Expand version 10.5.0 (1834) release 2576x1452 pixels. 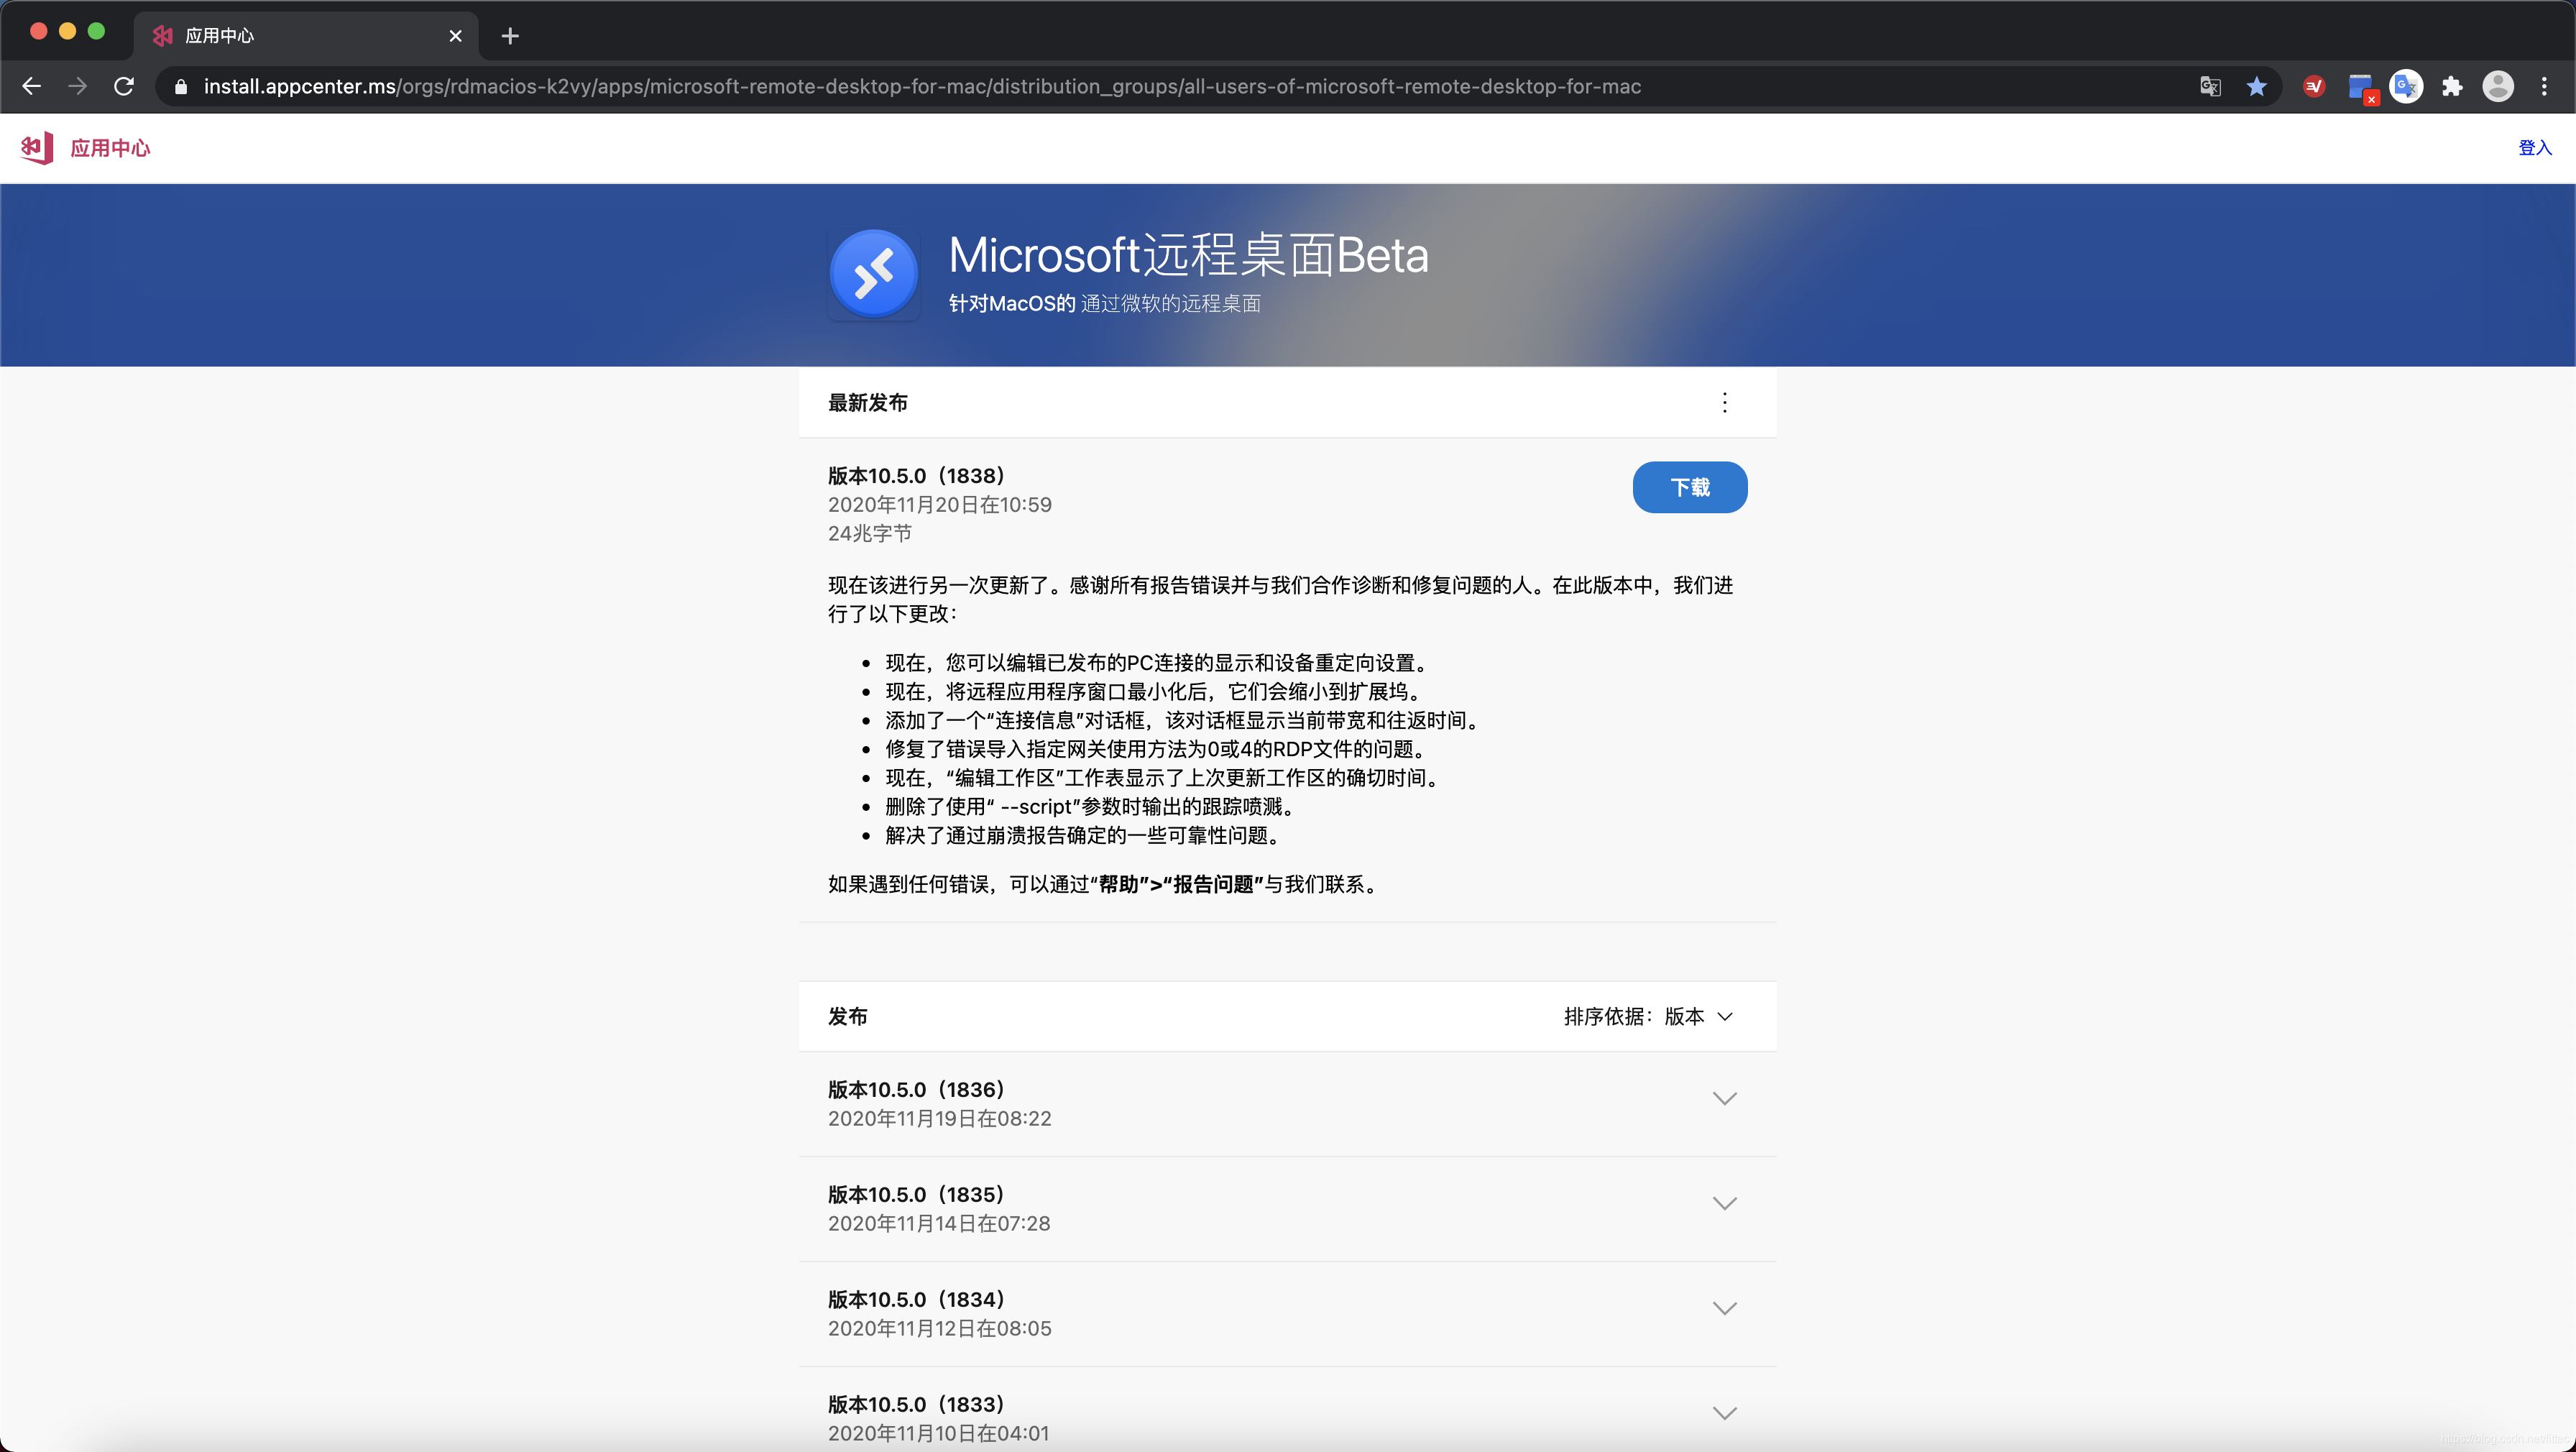[x=1724, y=1309]
